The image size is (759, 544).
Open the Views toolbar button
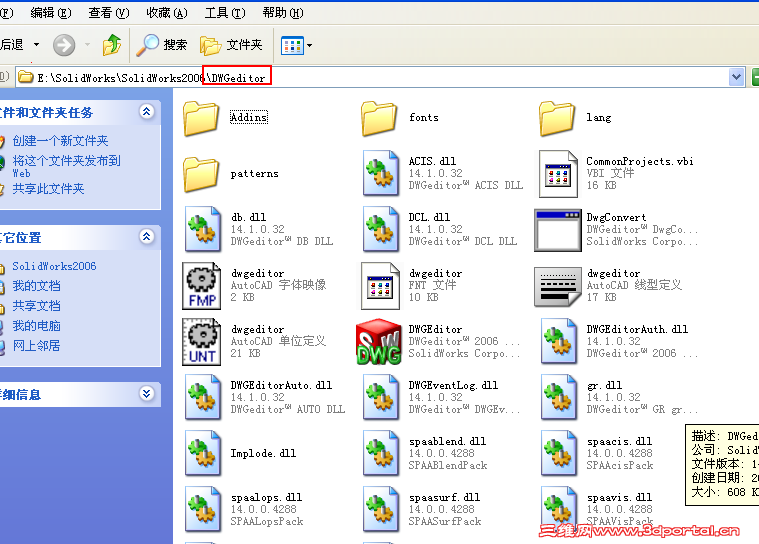[x=292, y=46]
